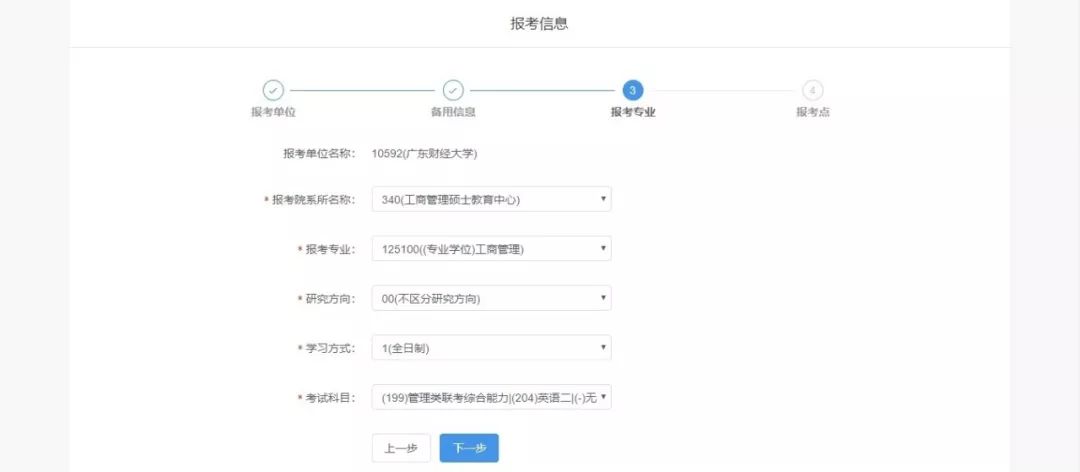
Task: Click step 2 checkmark circle above 备用信息
Action: (x=453, y=90)
